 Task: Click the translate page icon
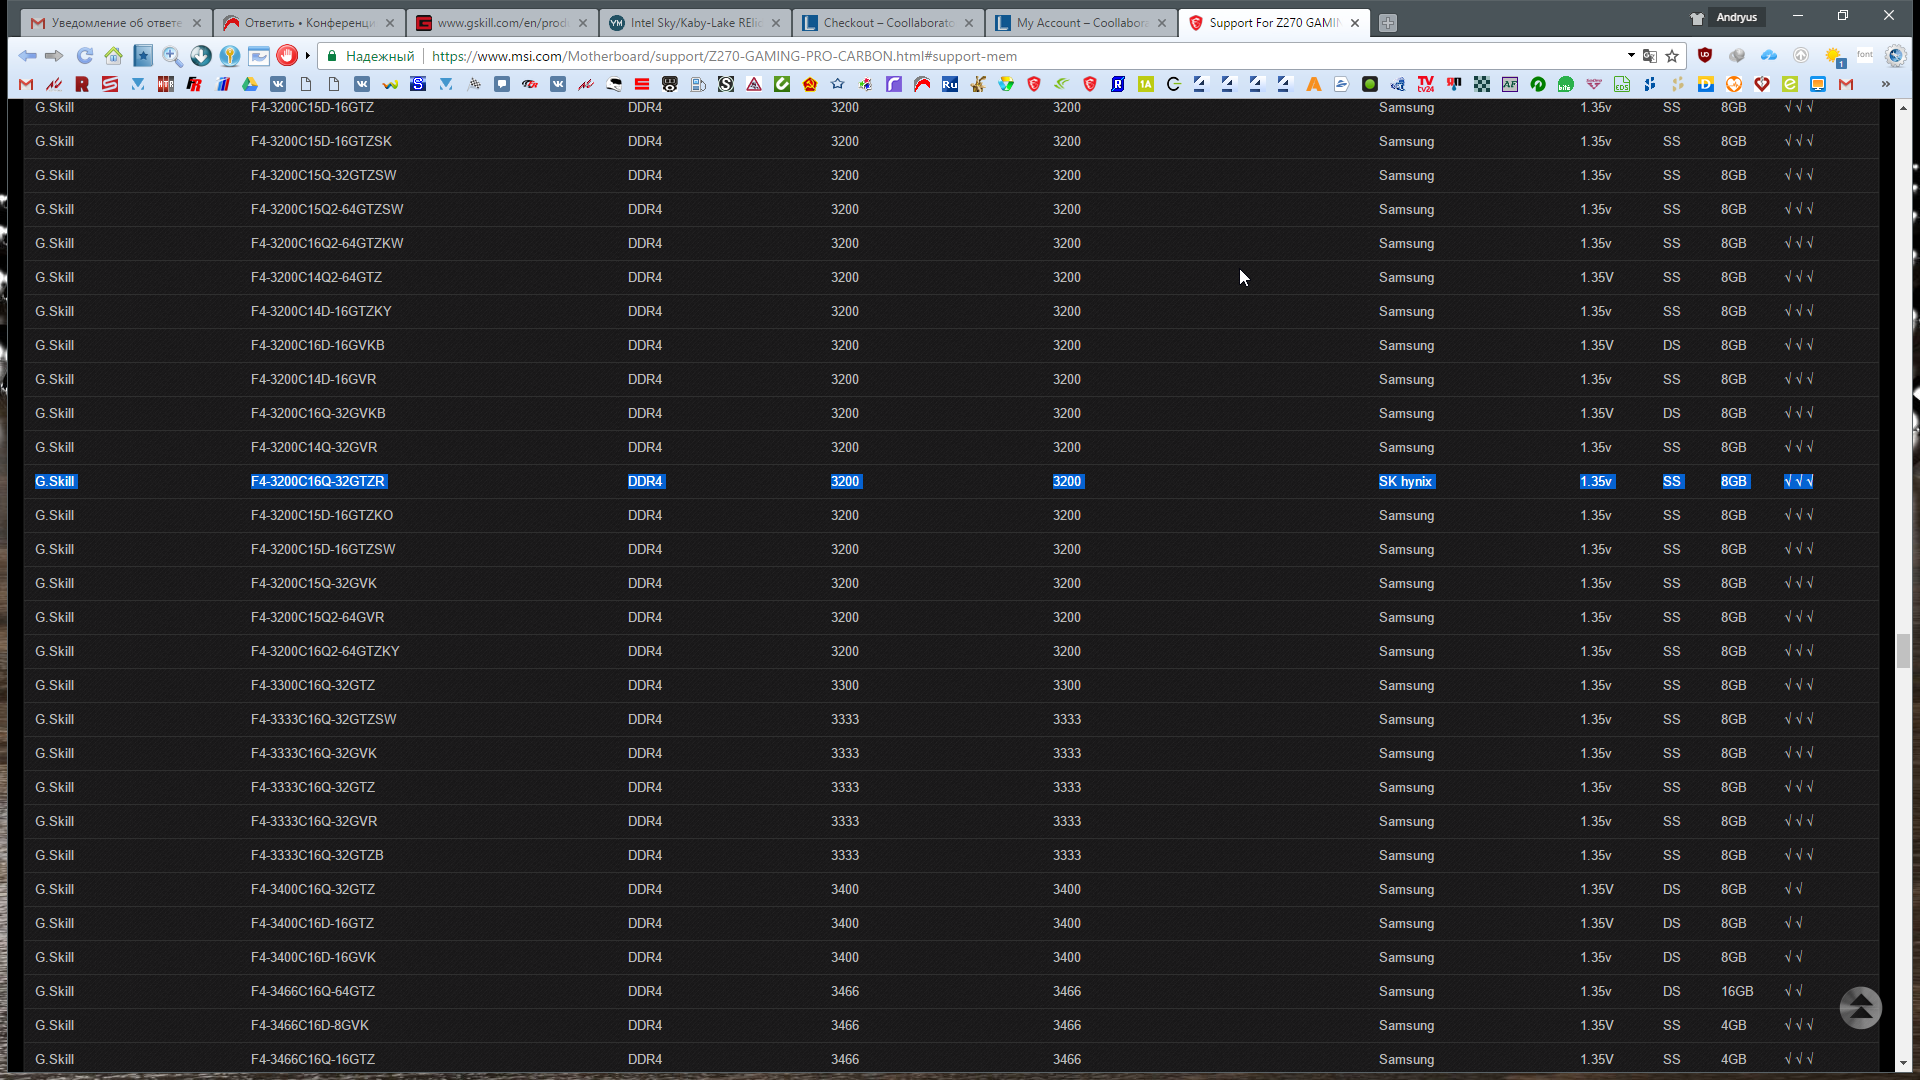coord(1650,56)
